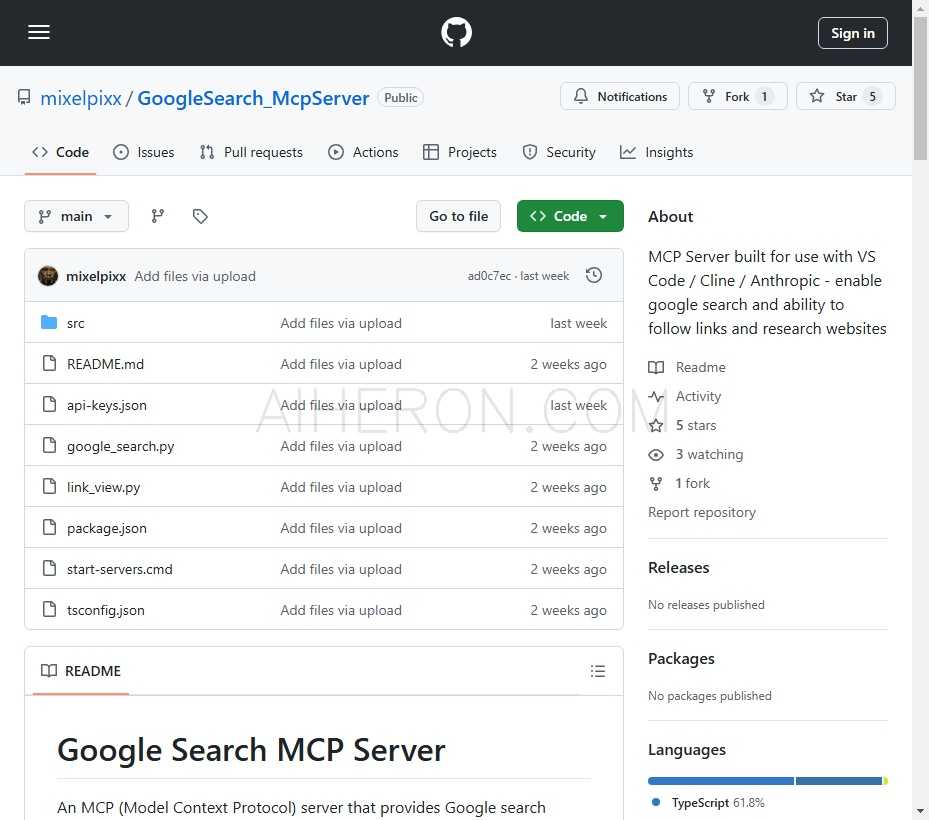Click file icon beside package.json
Screen dimensions: 929x820
point(49,527)
